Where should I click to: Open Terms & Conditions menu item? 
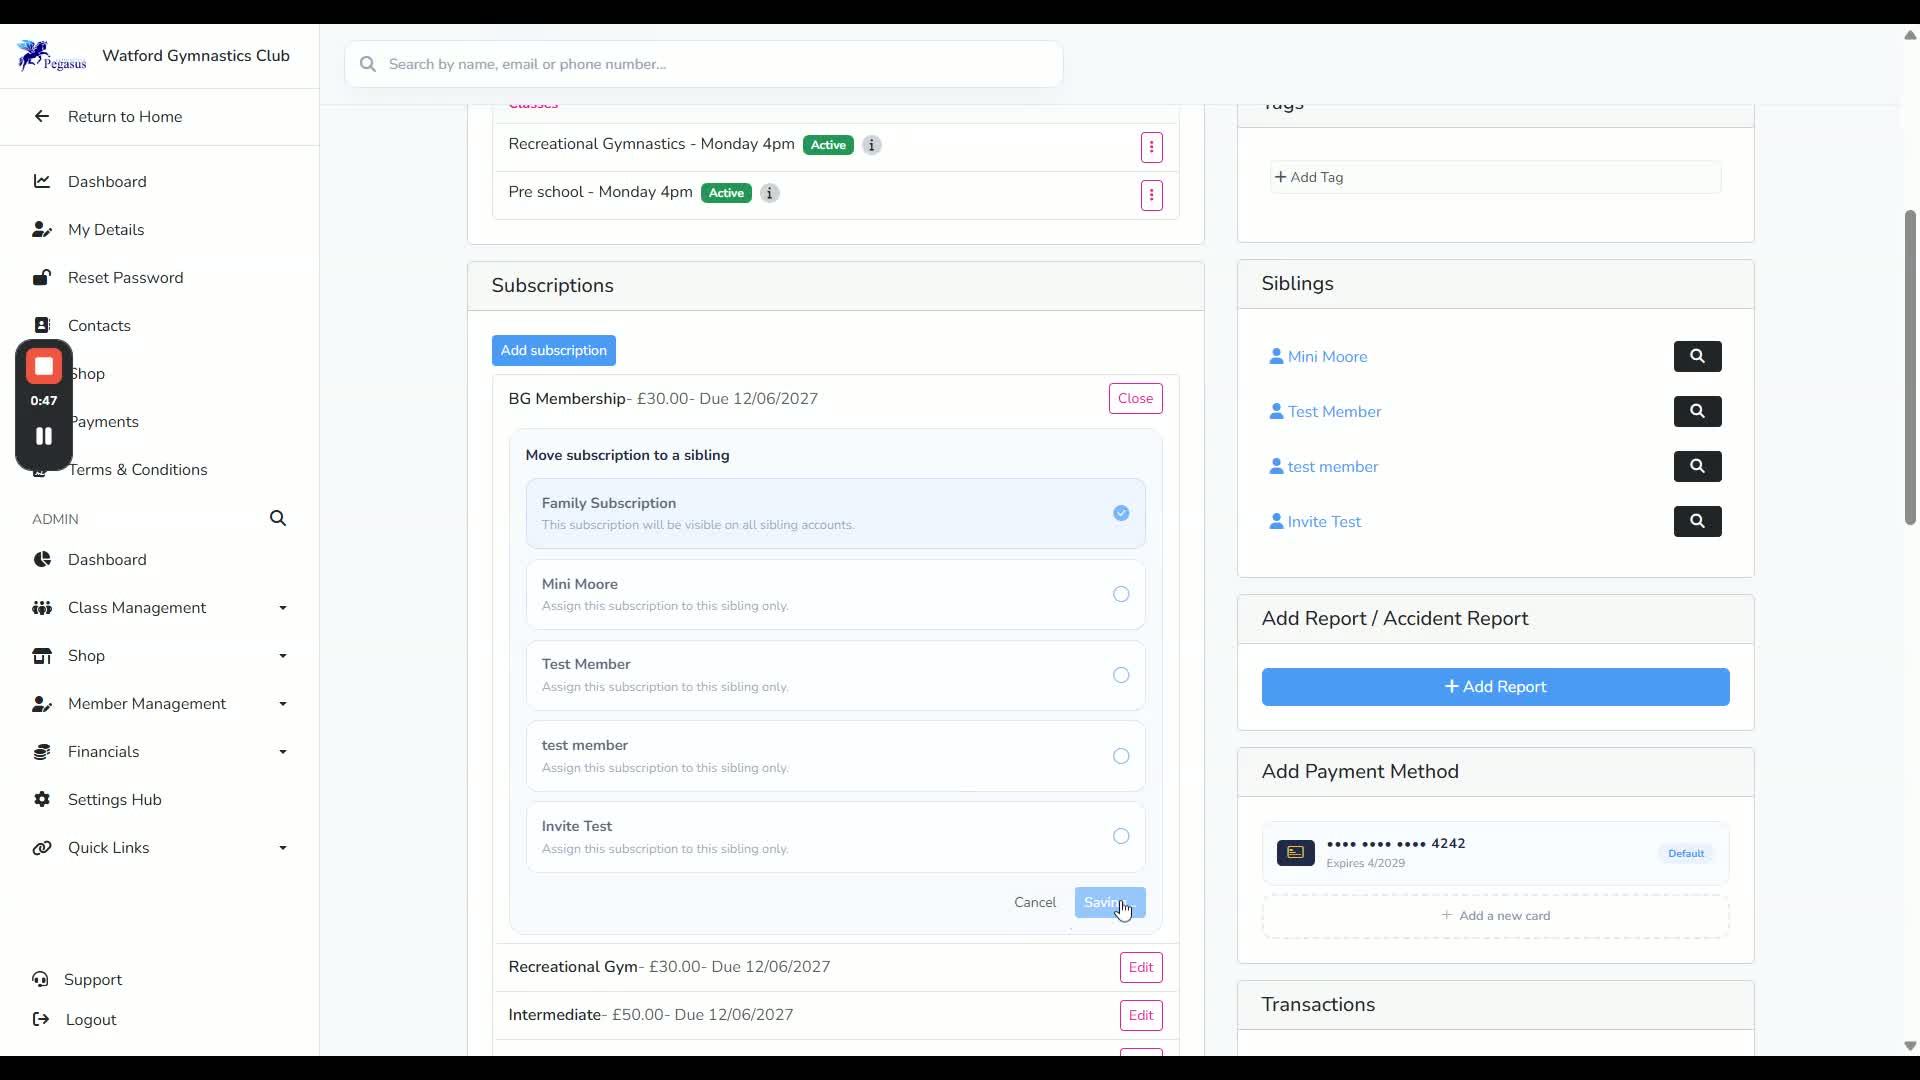click(138, 469)
